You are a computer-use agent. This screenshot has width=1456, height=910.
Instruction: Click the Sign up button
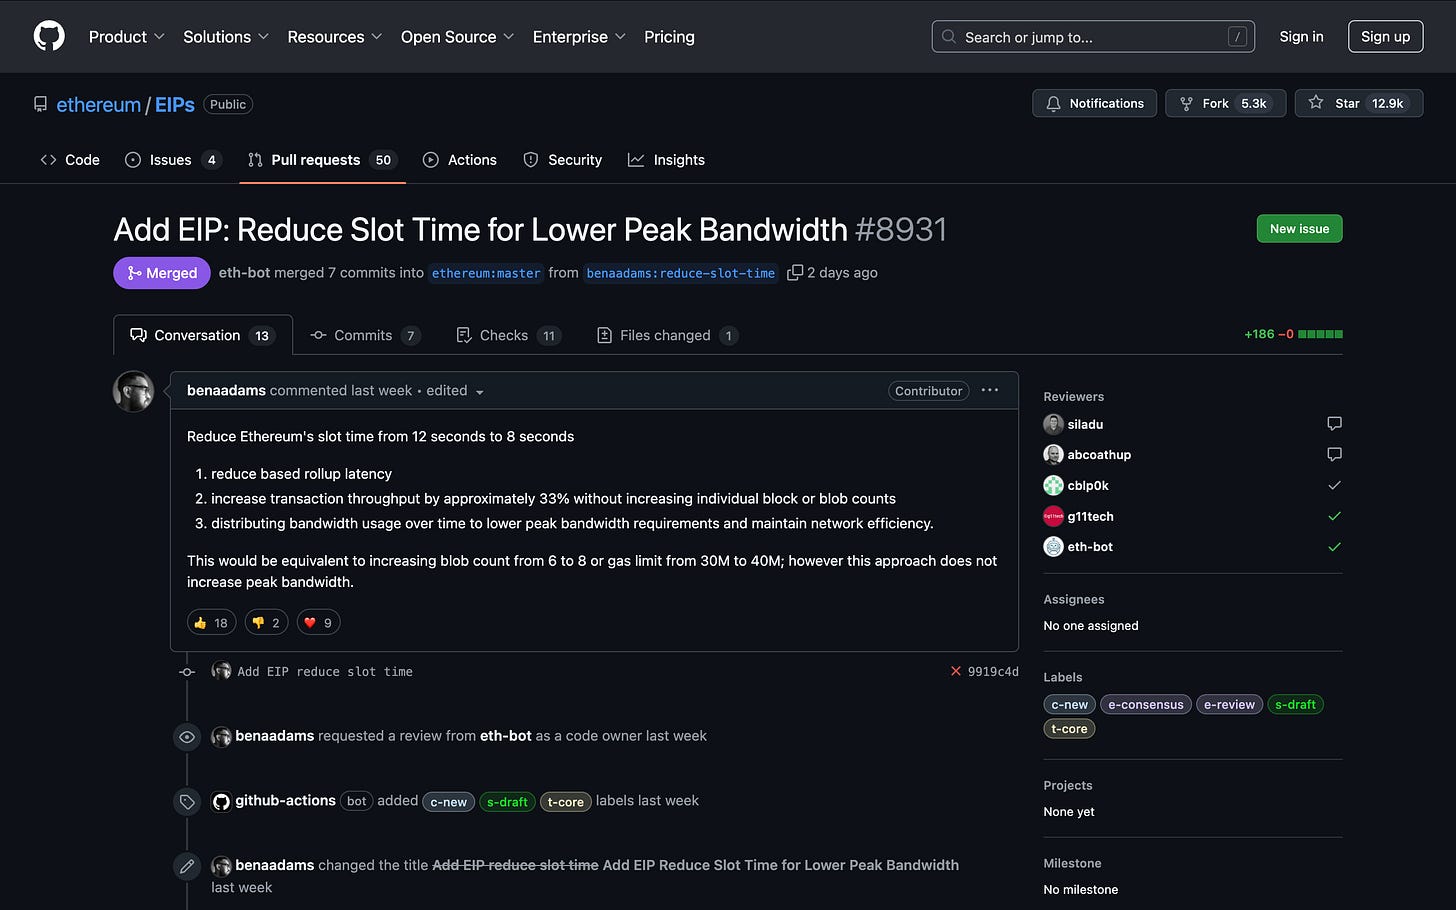(x=1385, y=37)
